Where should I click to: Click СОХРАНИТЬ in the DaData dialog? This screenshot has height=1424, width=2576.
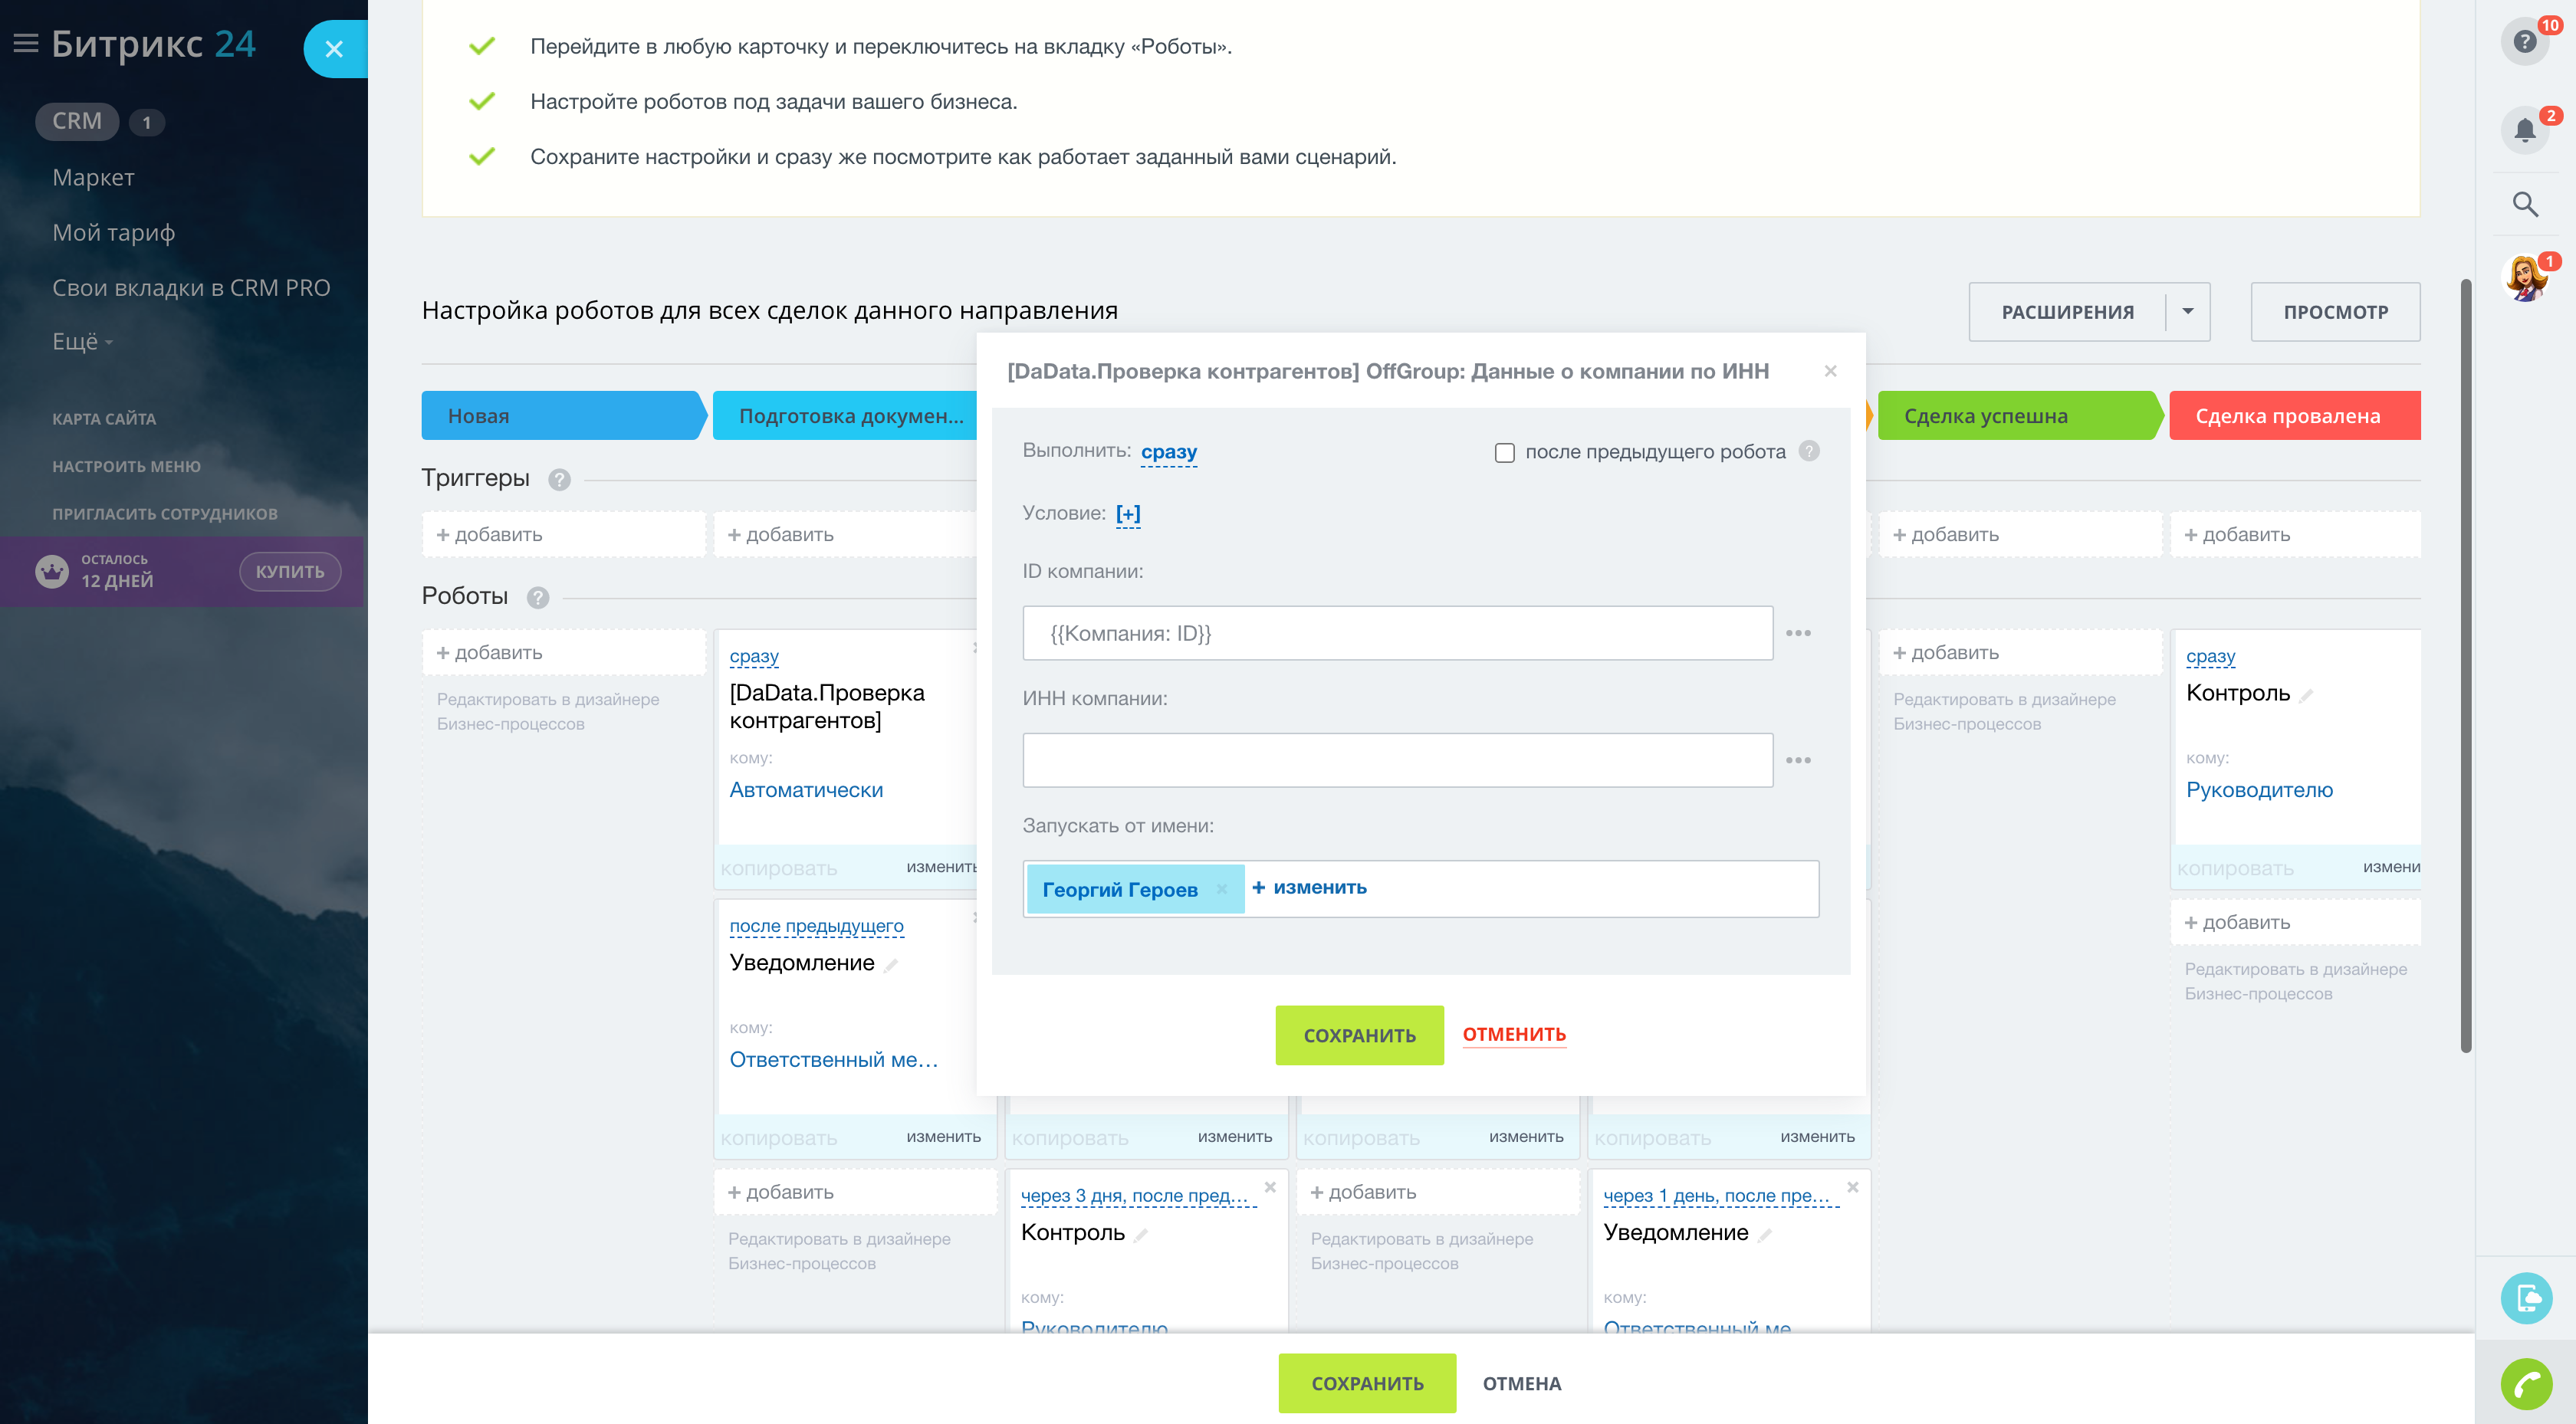click(1359, 1035)
